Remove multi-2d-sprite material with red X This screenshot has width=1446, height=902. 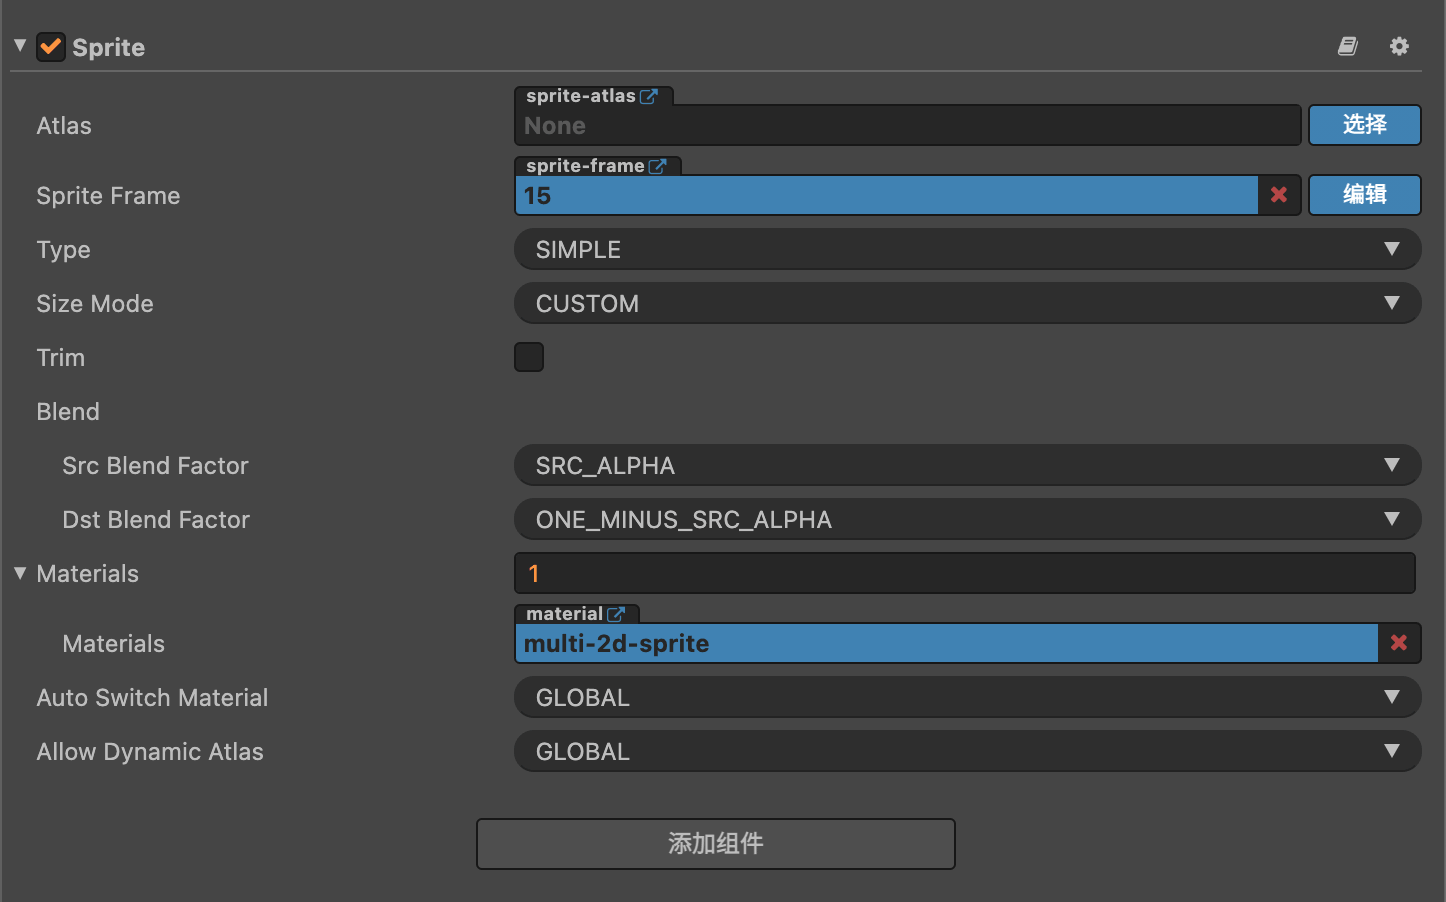pos(1399,643)
